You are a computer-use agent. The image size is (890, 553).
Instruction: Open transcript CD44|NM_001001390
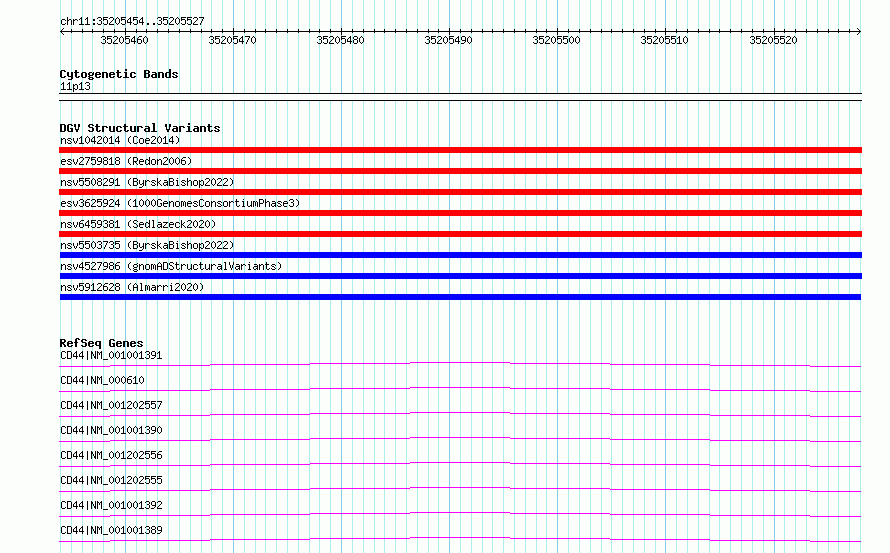(111, 430)
